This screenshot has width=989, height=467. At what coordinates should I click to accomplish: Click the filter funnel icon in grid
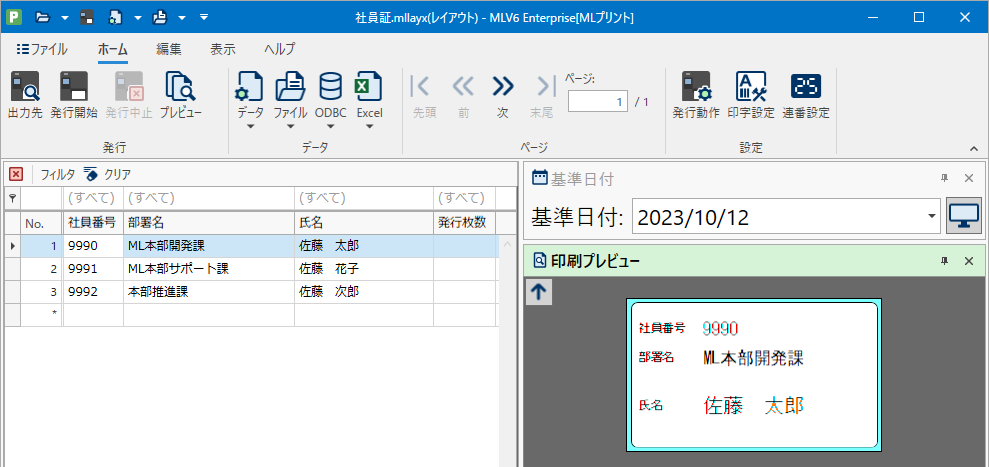[12, 198]
